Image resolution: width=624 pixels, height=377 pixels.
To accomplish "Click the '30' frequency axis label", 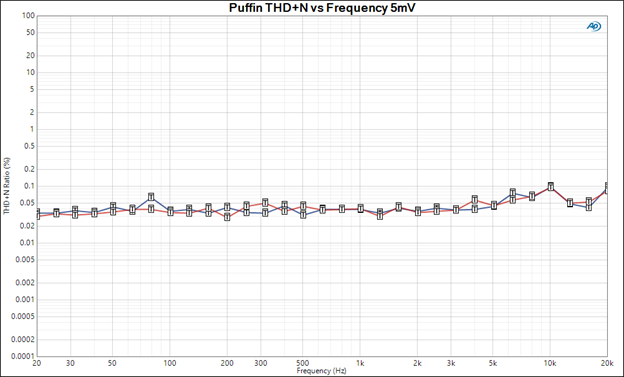I will tap(70, 363).
